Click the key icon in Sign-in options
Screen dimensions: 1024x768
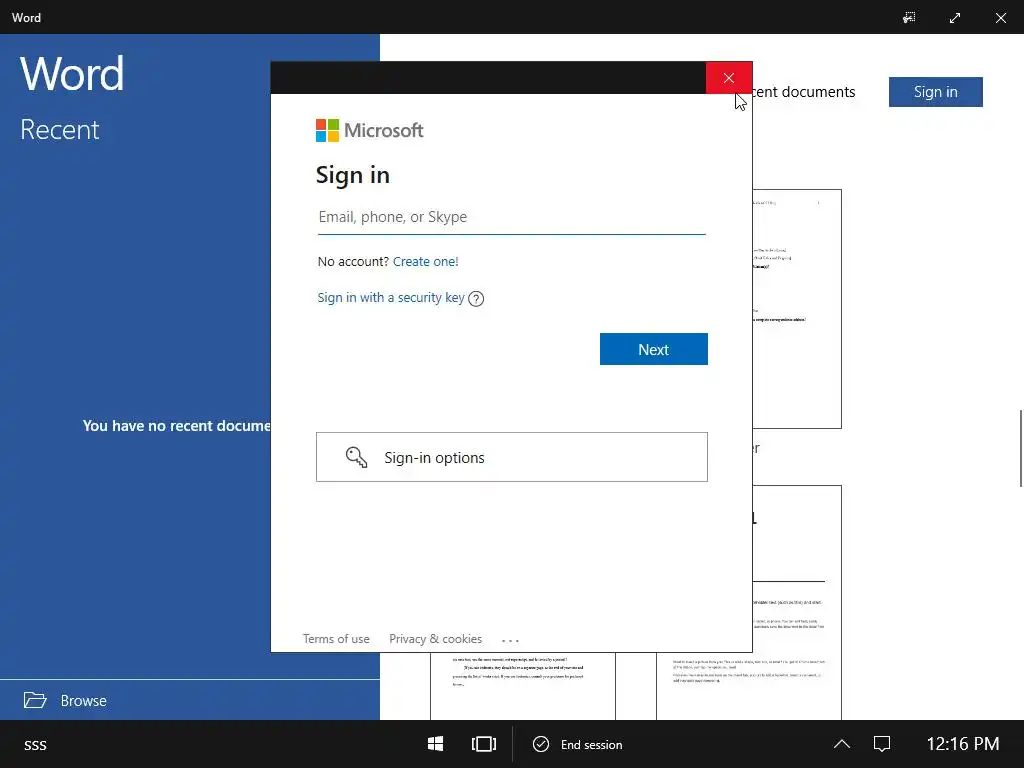(x=356, y=457)
